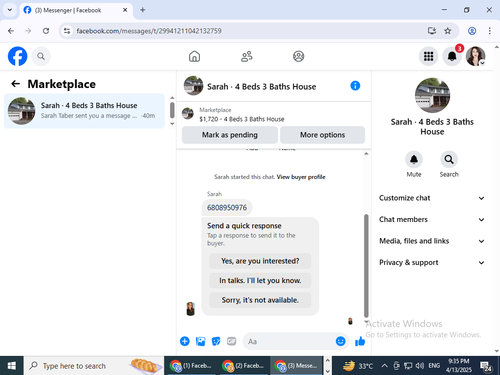This screenshot has width=500, height=375.
Task: Click More options button
Action: [x=322, y=135]
